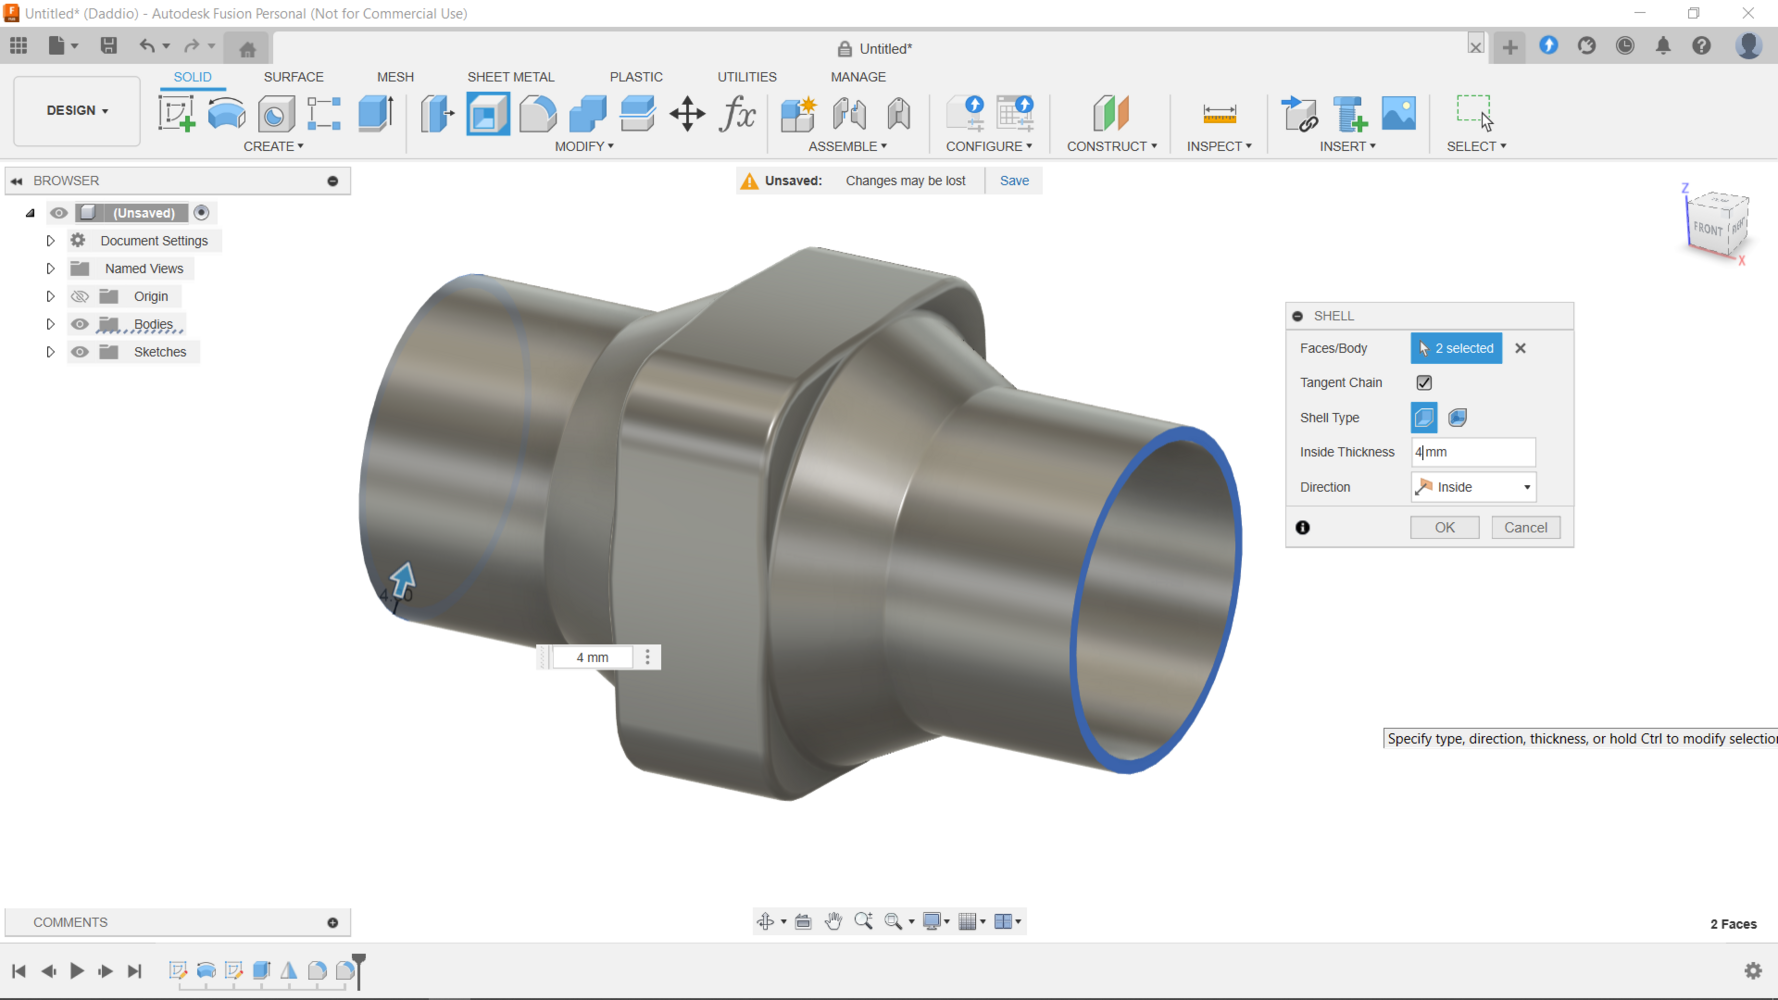Click the Create Sketch tool icon
This screenshot has width=1778, height=1000.
177,113
